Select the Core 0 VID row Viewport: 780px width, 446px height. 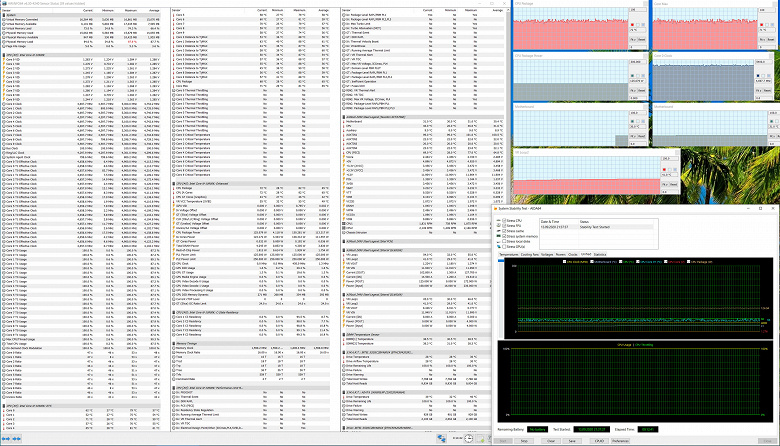click(81, 59)
